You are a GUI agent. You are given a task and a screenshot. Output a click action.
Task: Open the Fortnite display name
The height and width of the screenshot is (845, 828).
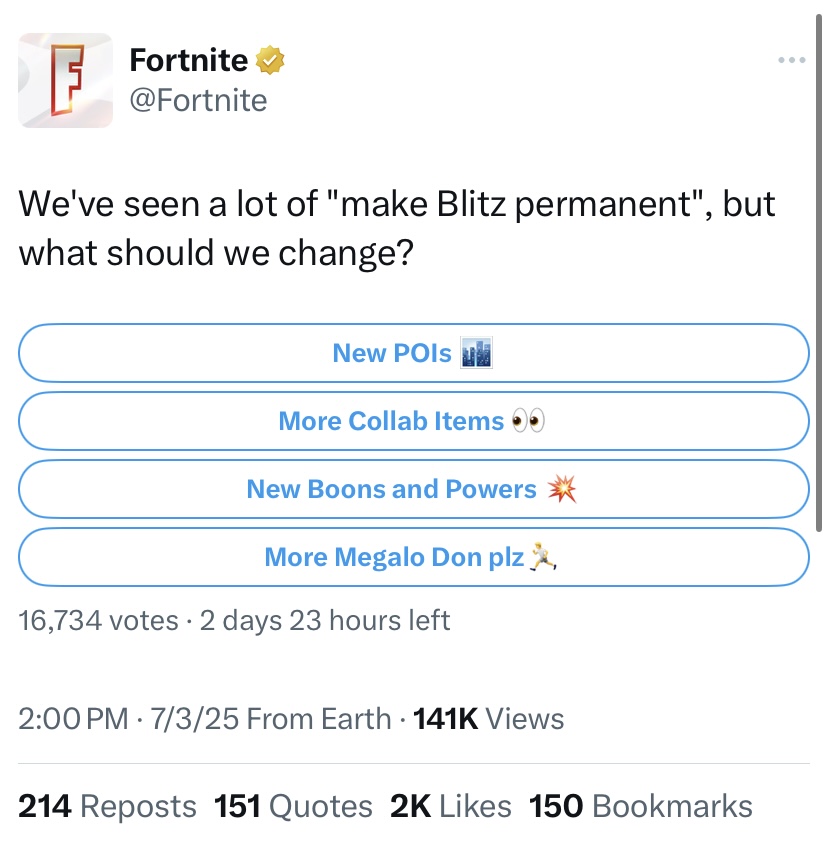coord(189,60)
